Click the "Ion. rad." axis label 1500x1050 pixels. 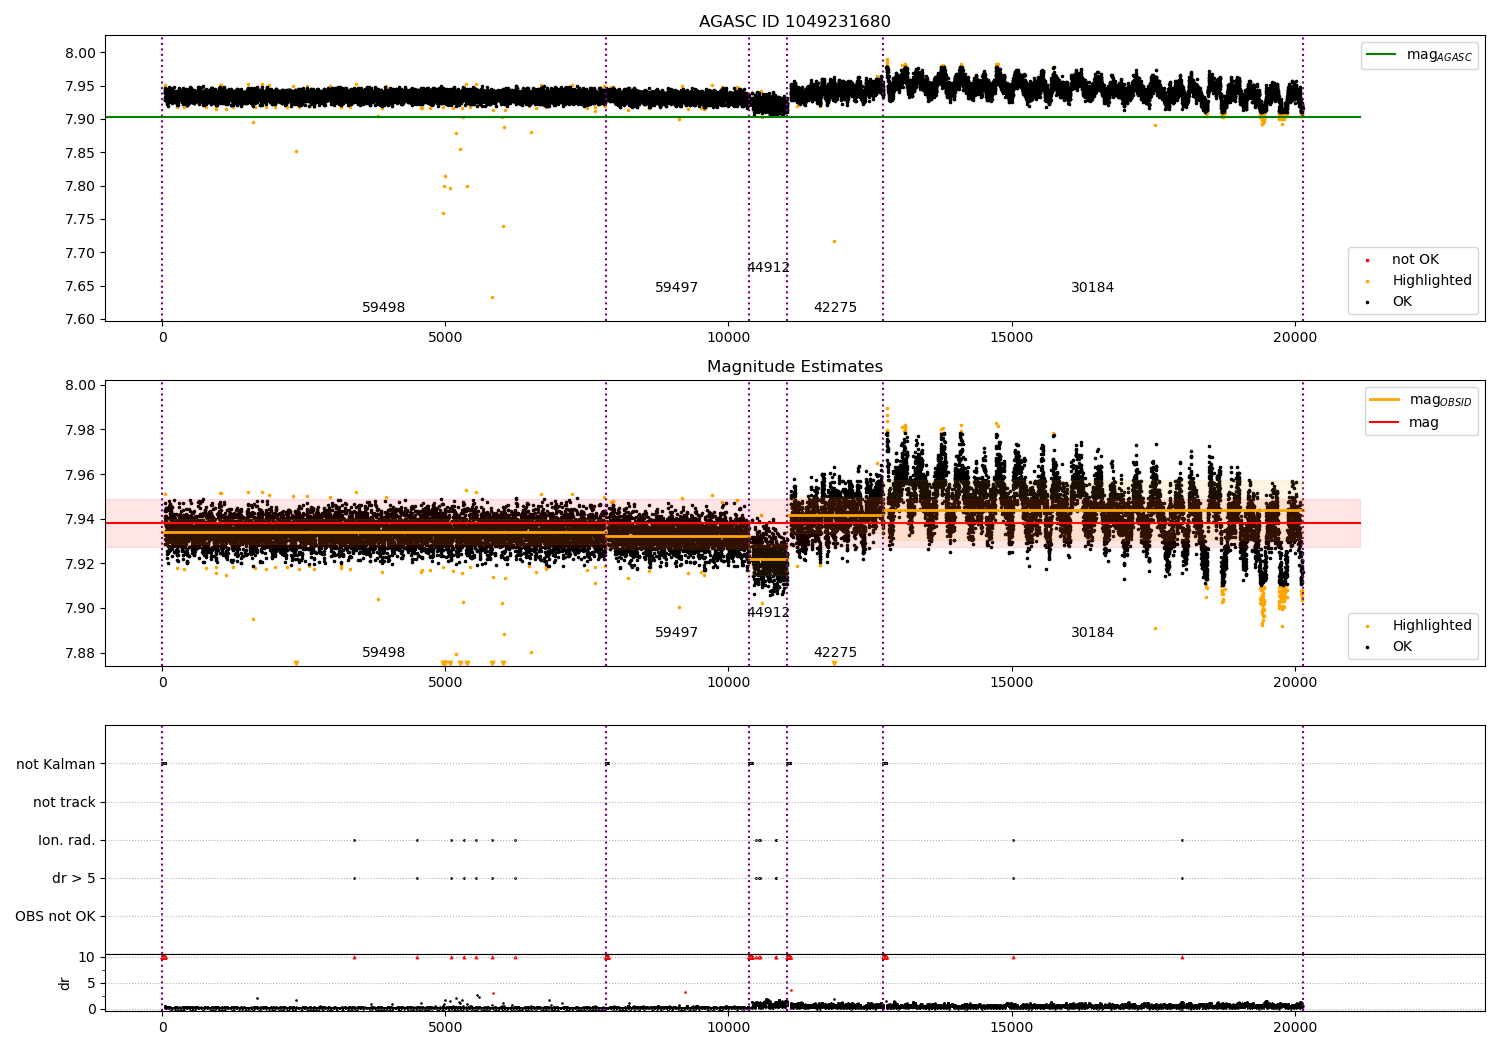[x=67, y=841]
